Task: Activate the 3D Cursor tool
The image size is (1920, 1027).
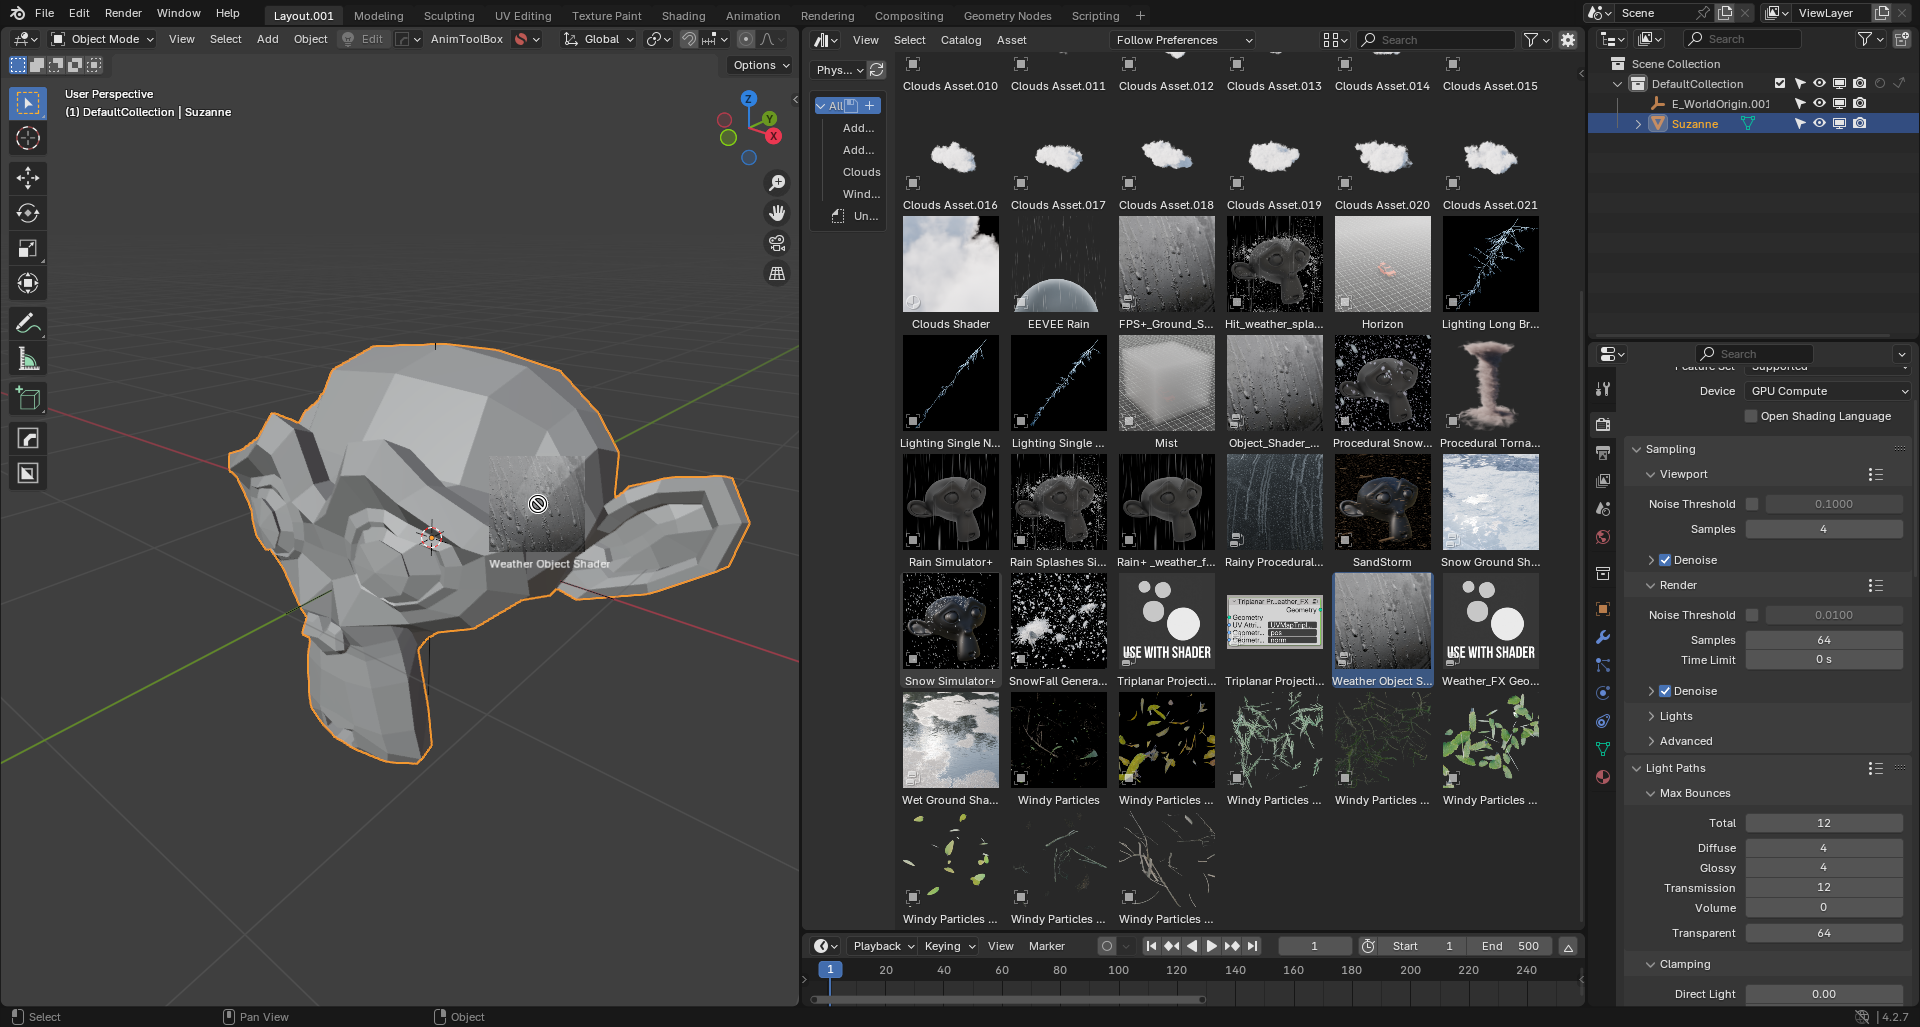Action: coord(28,138)
